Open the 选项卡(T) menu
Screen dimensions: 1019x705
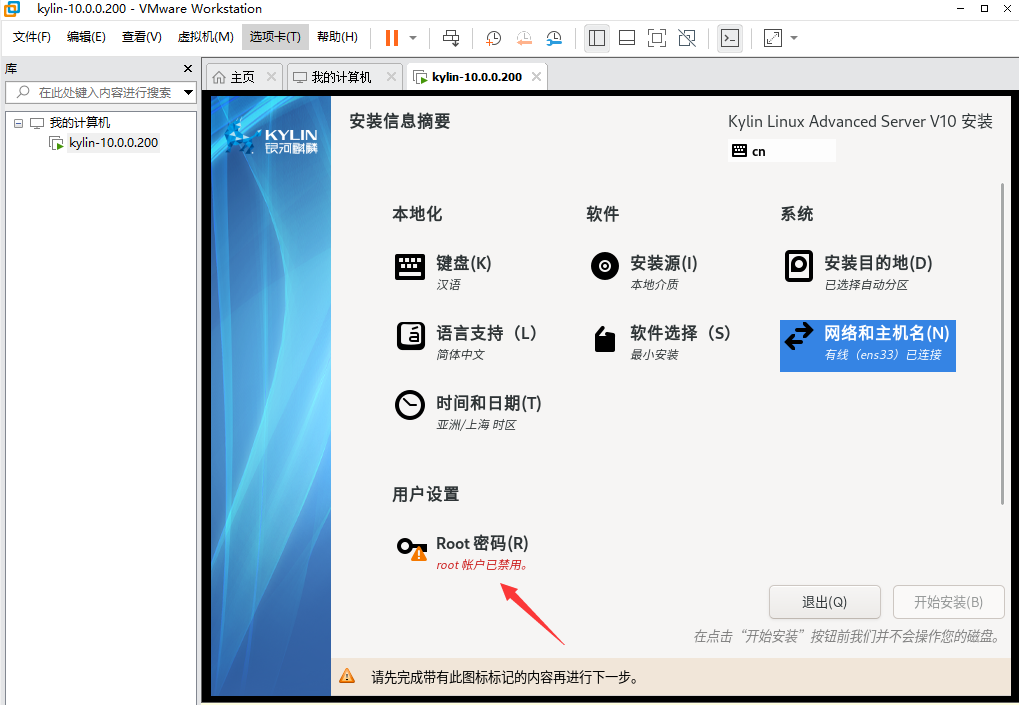tap(275, 37)
